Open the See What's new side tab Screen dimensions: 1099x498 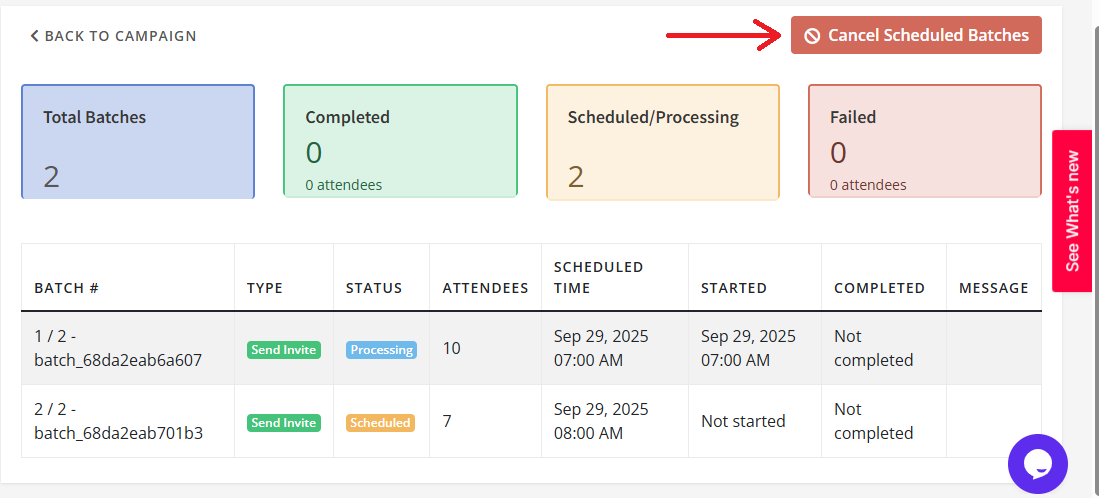(1073, 210)
